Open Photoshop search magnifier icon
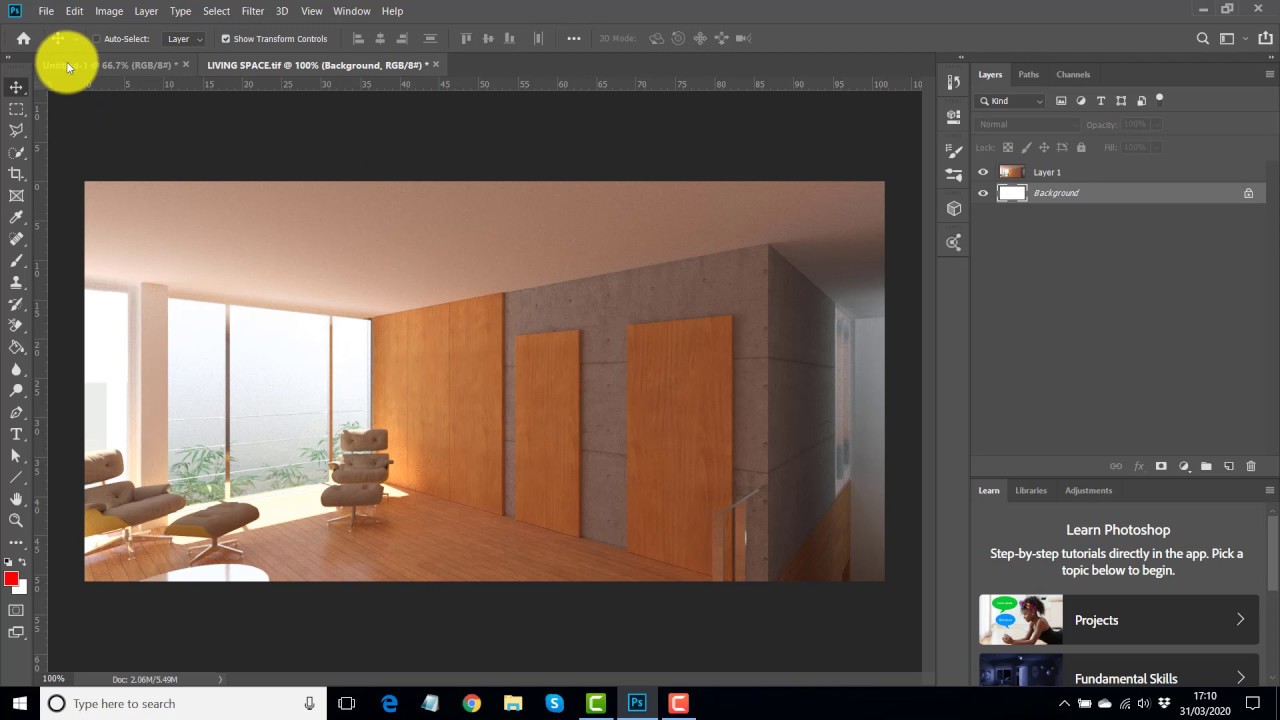The width and height of the screenshot is (1280, 720). tap(1203, 39)
